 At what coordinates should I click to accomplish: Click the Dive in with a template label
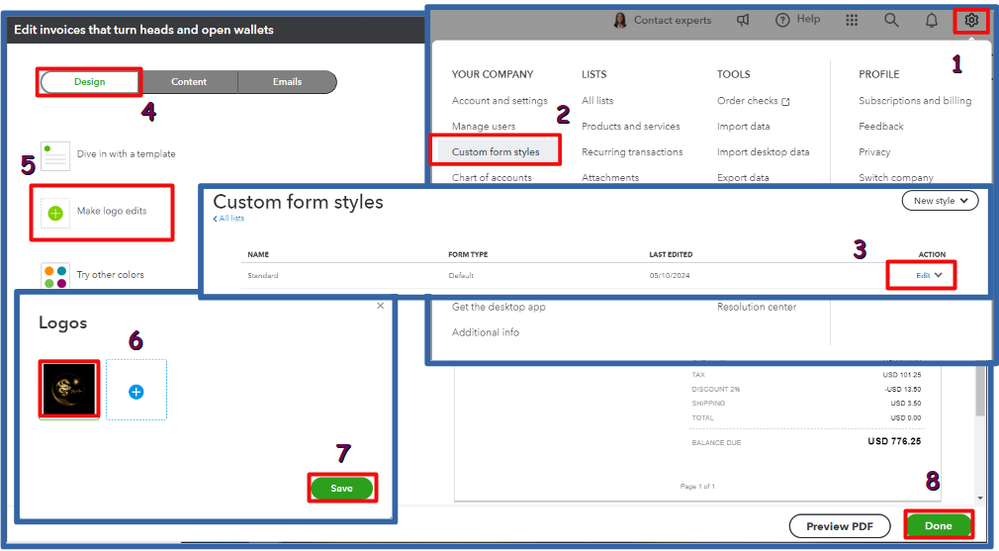pyautogui.click(x=126, y=154)
